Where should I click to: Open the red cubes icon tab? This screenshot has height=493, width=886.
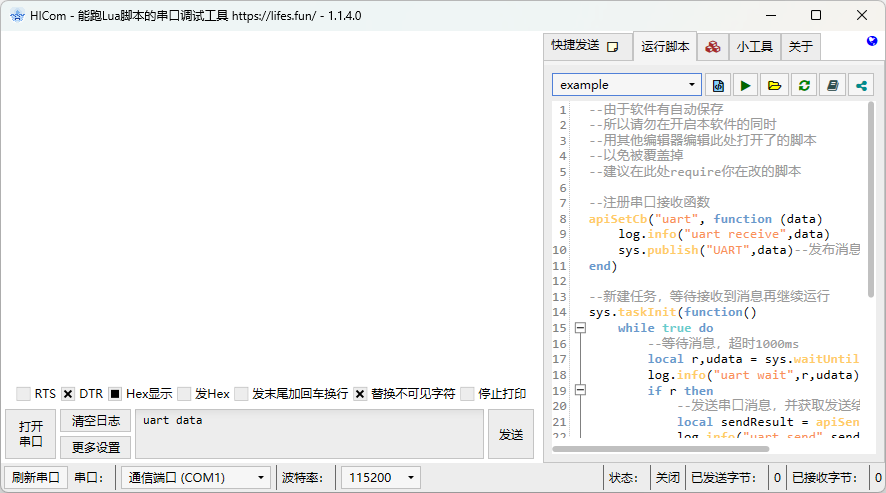[x=712, y=46]
